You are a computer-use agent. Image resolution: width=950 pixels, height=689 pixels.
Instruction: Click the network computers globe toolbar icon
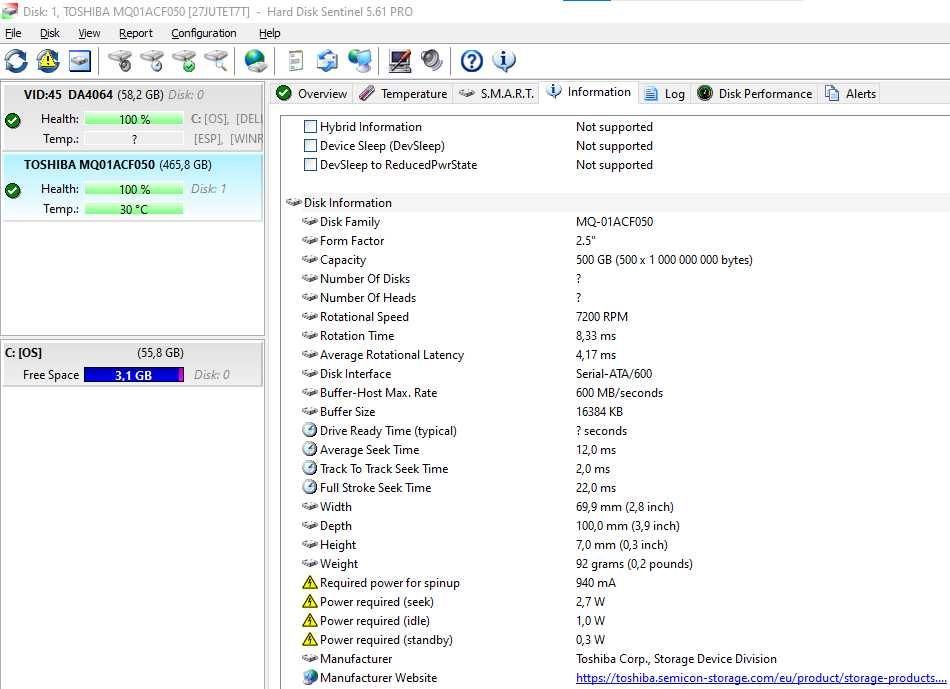point(360,61)
